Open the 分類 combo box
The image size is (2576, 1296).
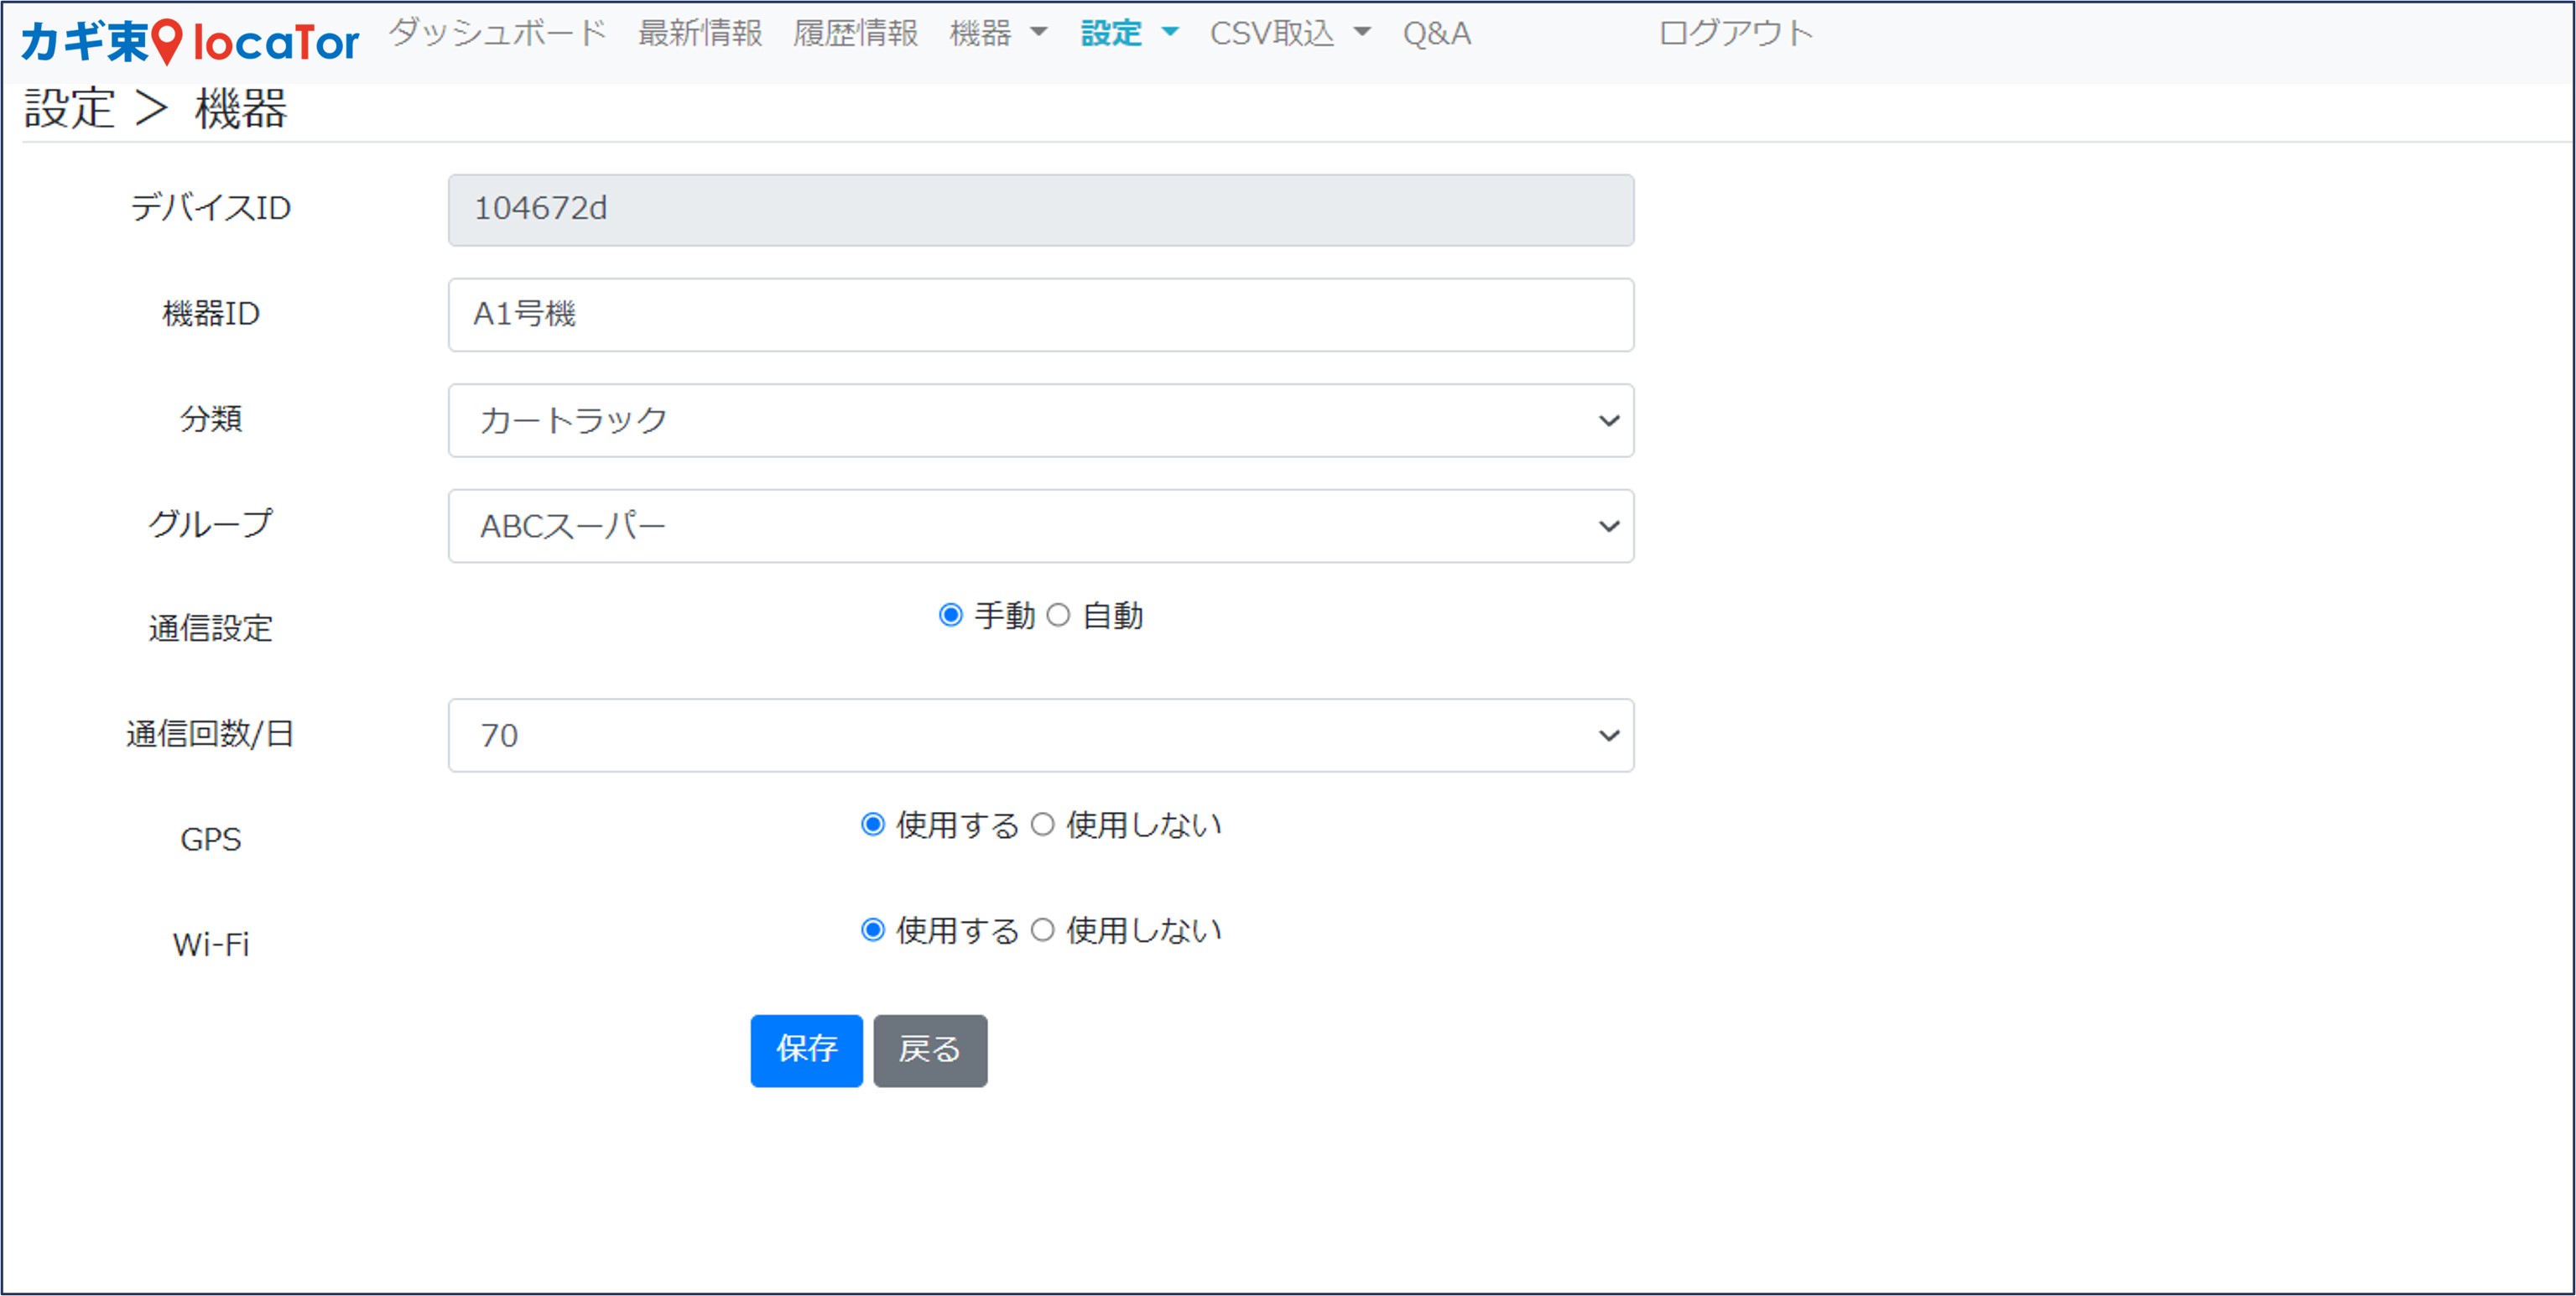click(1041, 420)
